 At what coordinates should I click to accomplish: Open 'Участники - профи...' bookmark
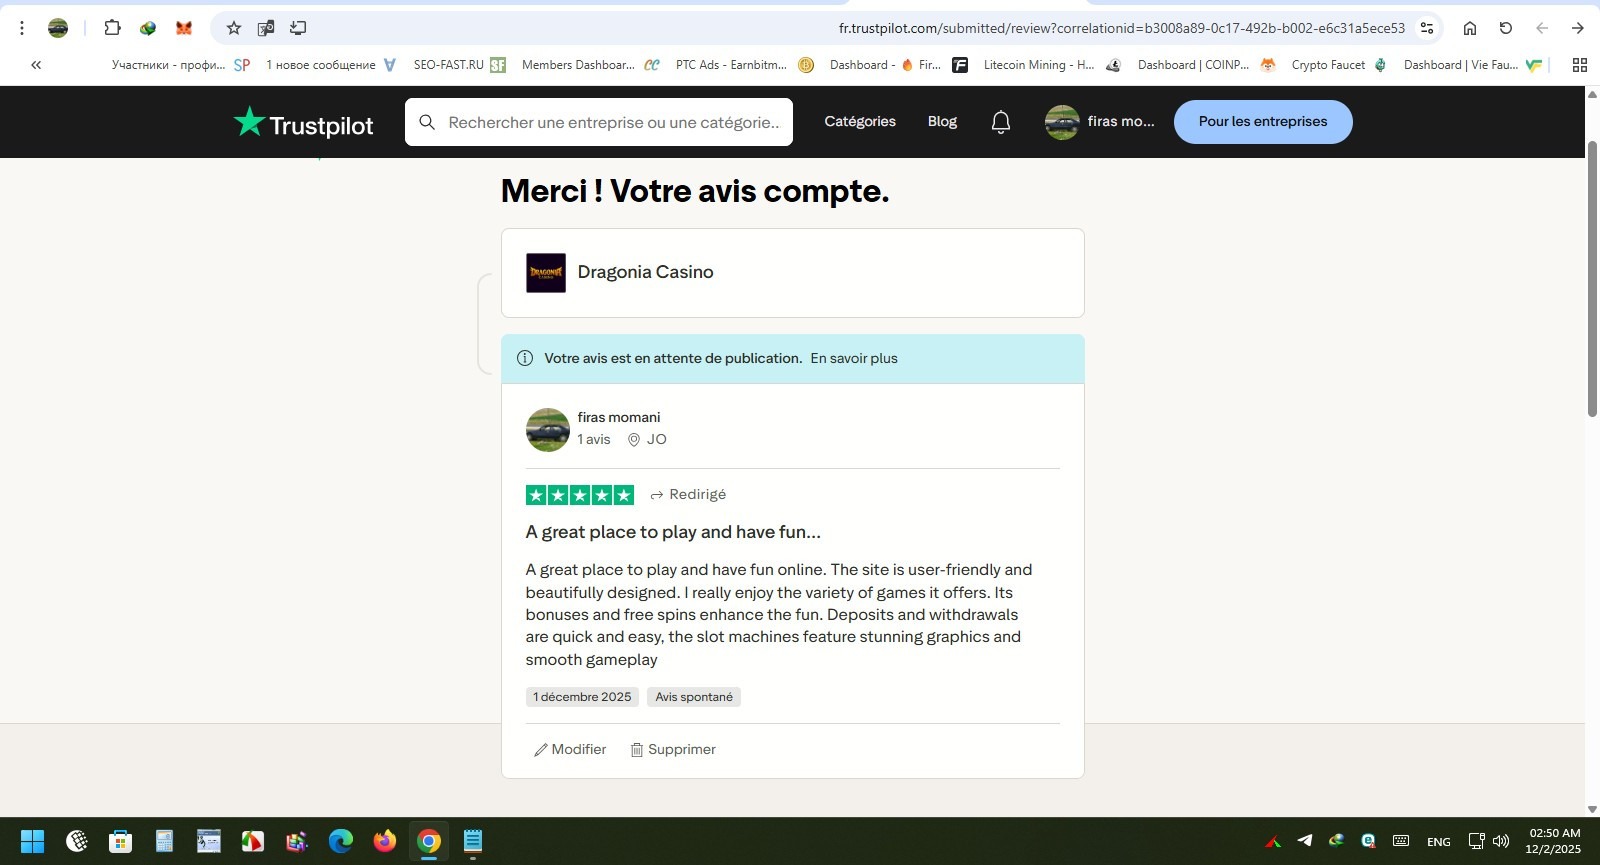tap(181, 65)
